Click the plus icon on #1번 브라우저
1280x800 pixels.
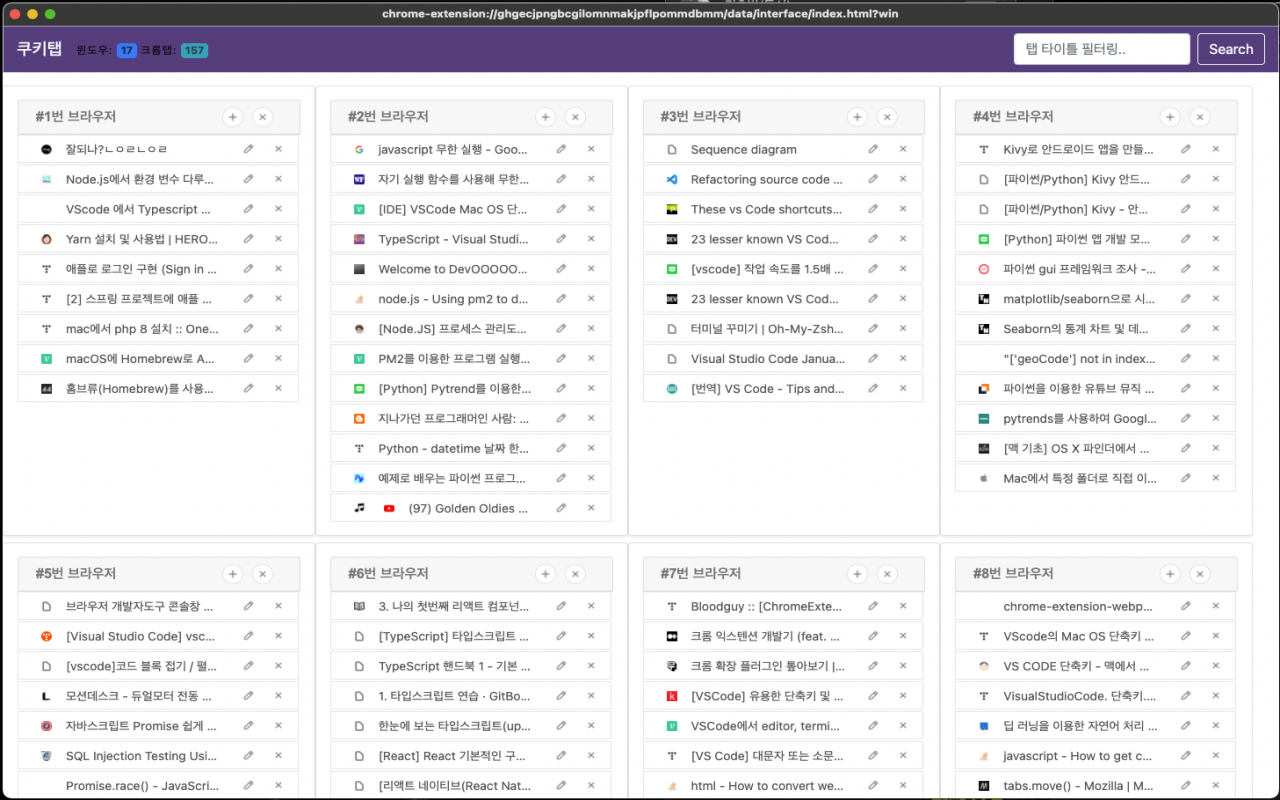[233, 117]
